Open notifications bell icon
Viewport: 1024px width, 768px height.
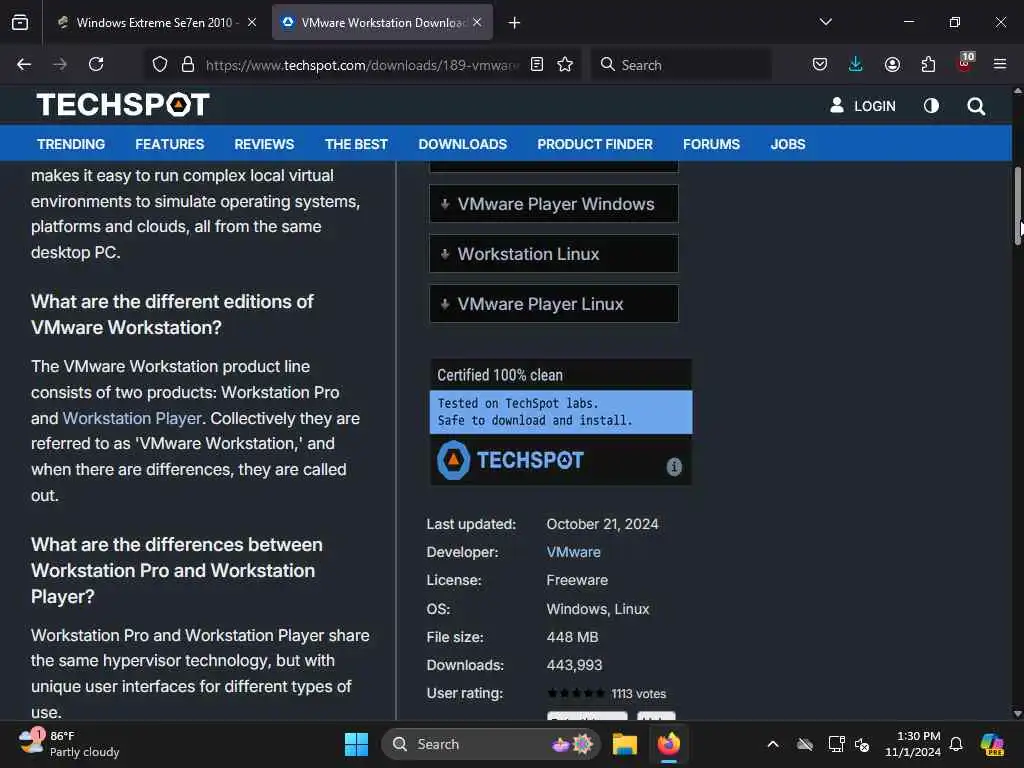[x=956, y=744]
